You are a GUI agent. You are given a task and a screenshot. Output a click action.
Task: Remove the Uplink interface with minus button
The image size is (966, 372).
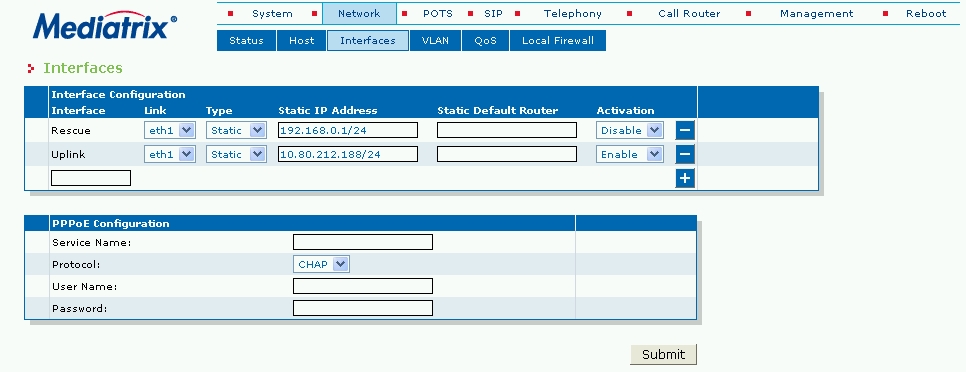pos(685,154)
